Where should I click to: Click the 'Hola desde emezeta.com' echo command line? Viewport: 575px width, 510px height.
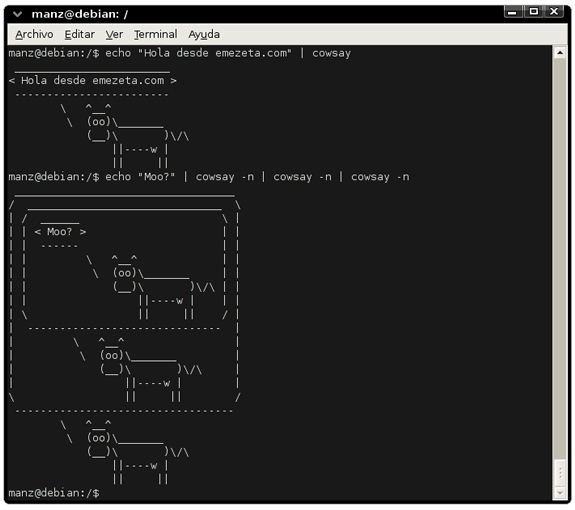pos(179,53)
